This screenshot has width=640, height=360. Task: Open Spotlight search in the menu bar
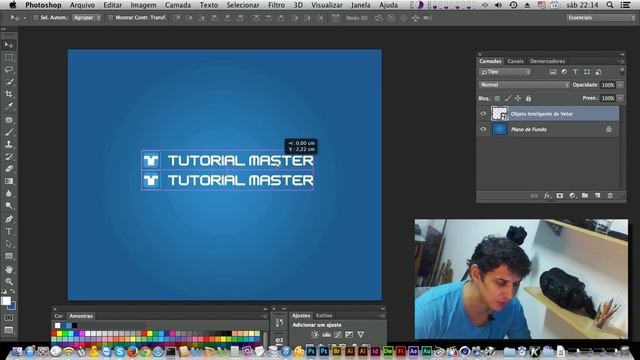point(609,5)
